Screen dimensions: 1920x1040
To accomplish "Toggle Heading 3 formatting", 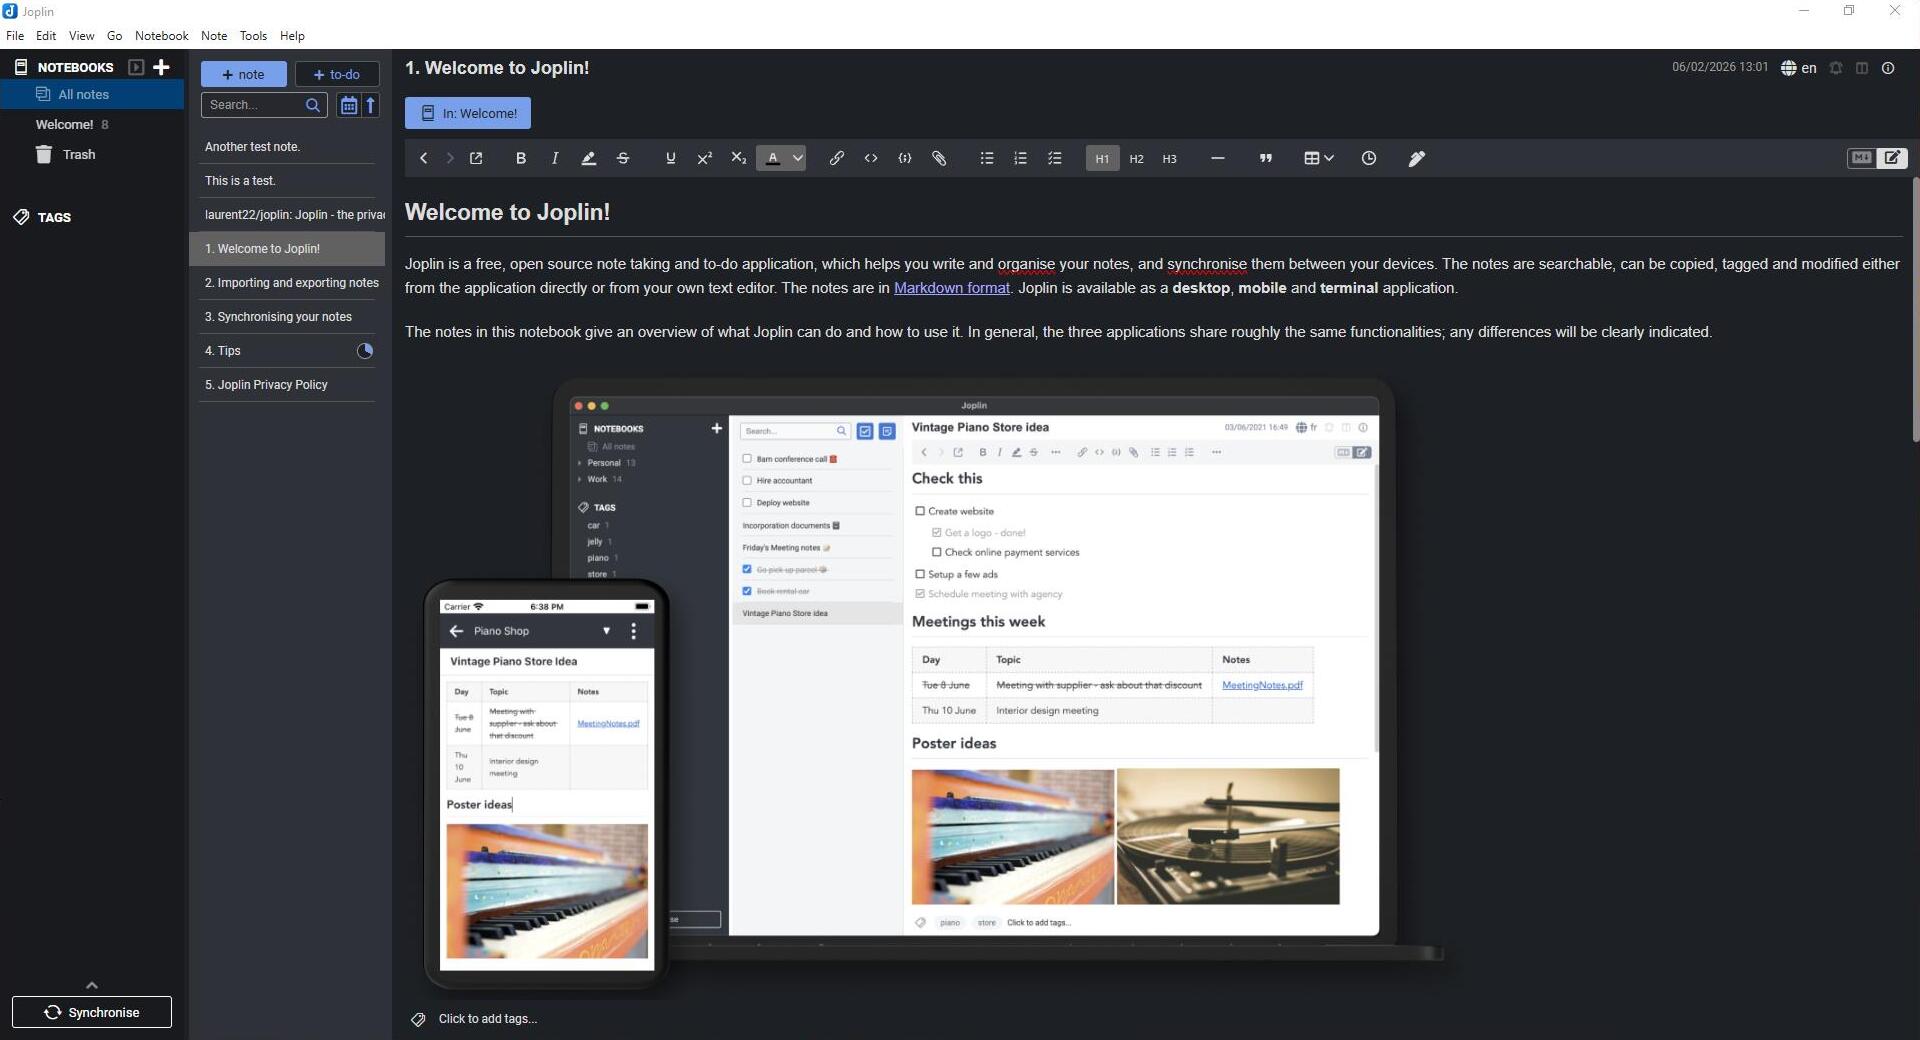I will click(x=1169, y=158).
